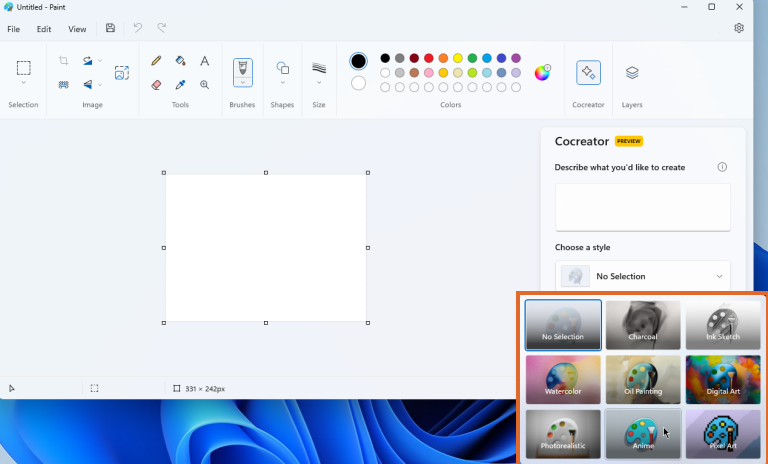The image size is (768, 464).
Task: Click the Crop image icon
Action: pyautogui.click(x=64, y=60)
